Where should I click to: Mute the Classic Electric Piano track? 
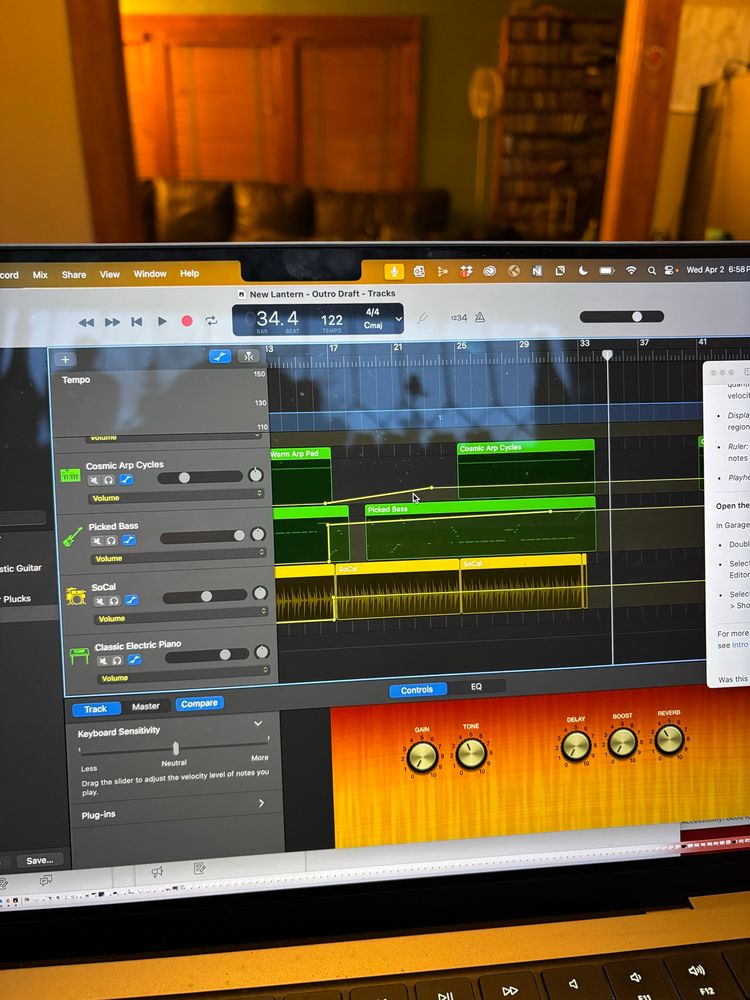point(103,661)
